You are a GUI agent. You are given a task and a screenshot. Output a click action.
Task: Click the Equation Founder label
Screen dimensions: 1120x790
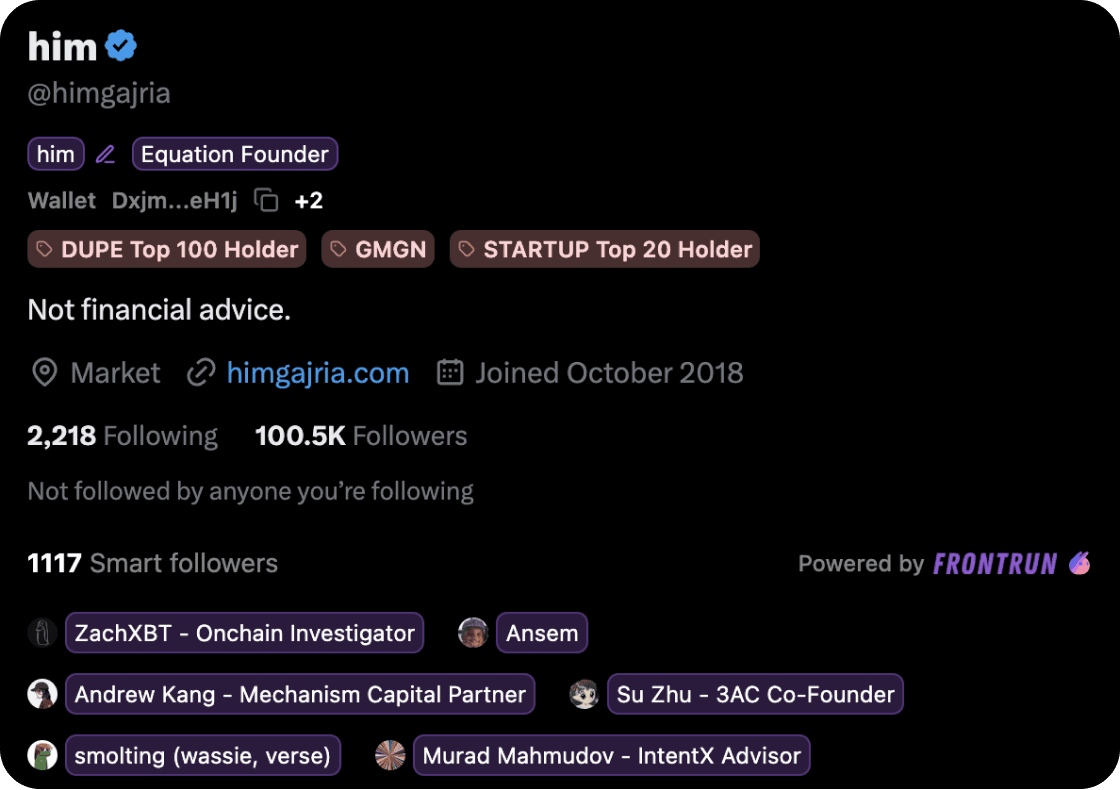235,154
